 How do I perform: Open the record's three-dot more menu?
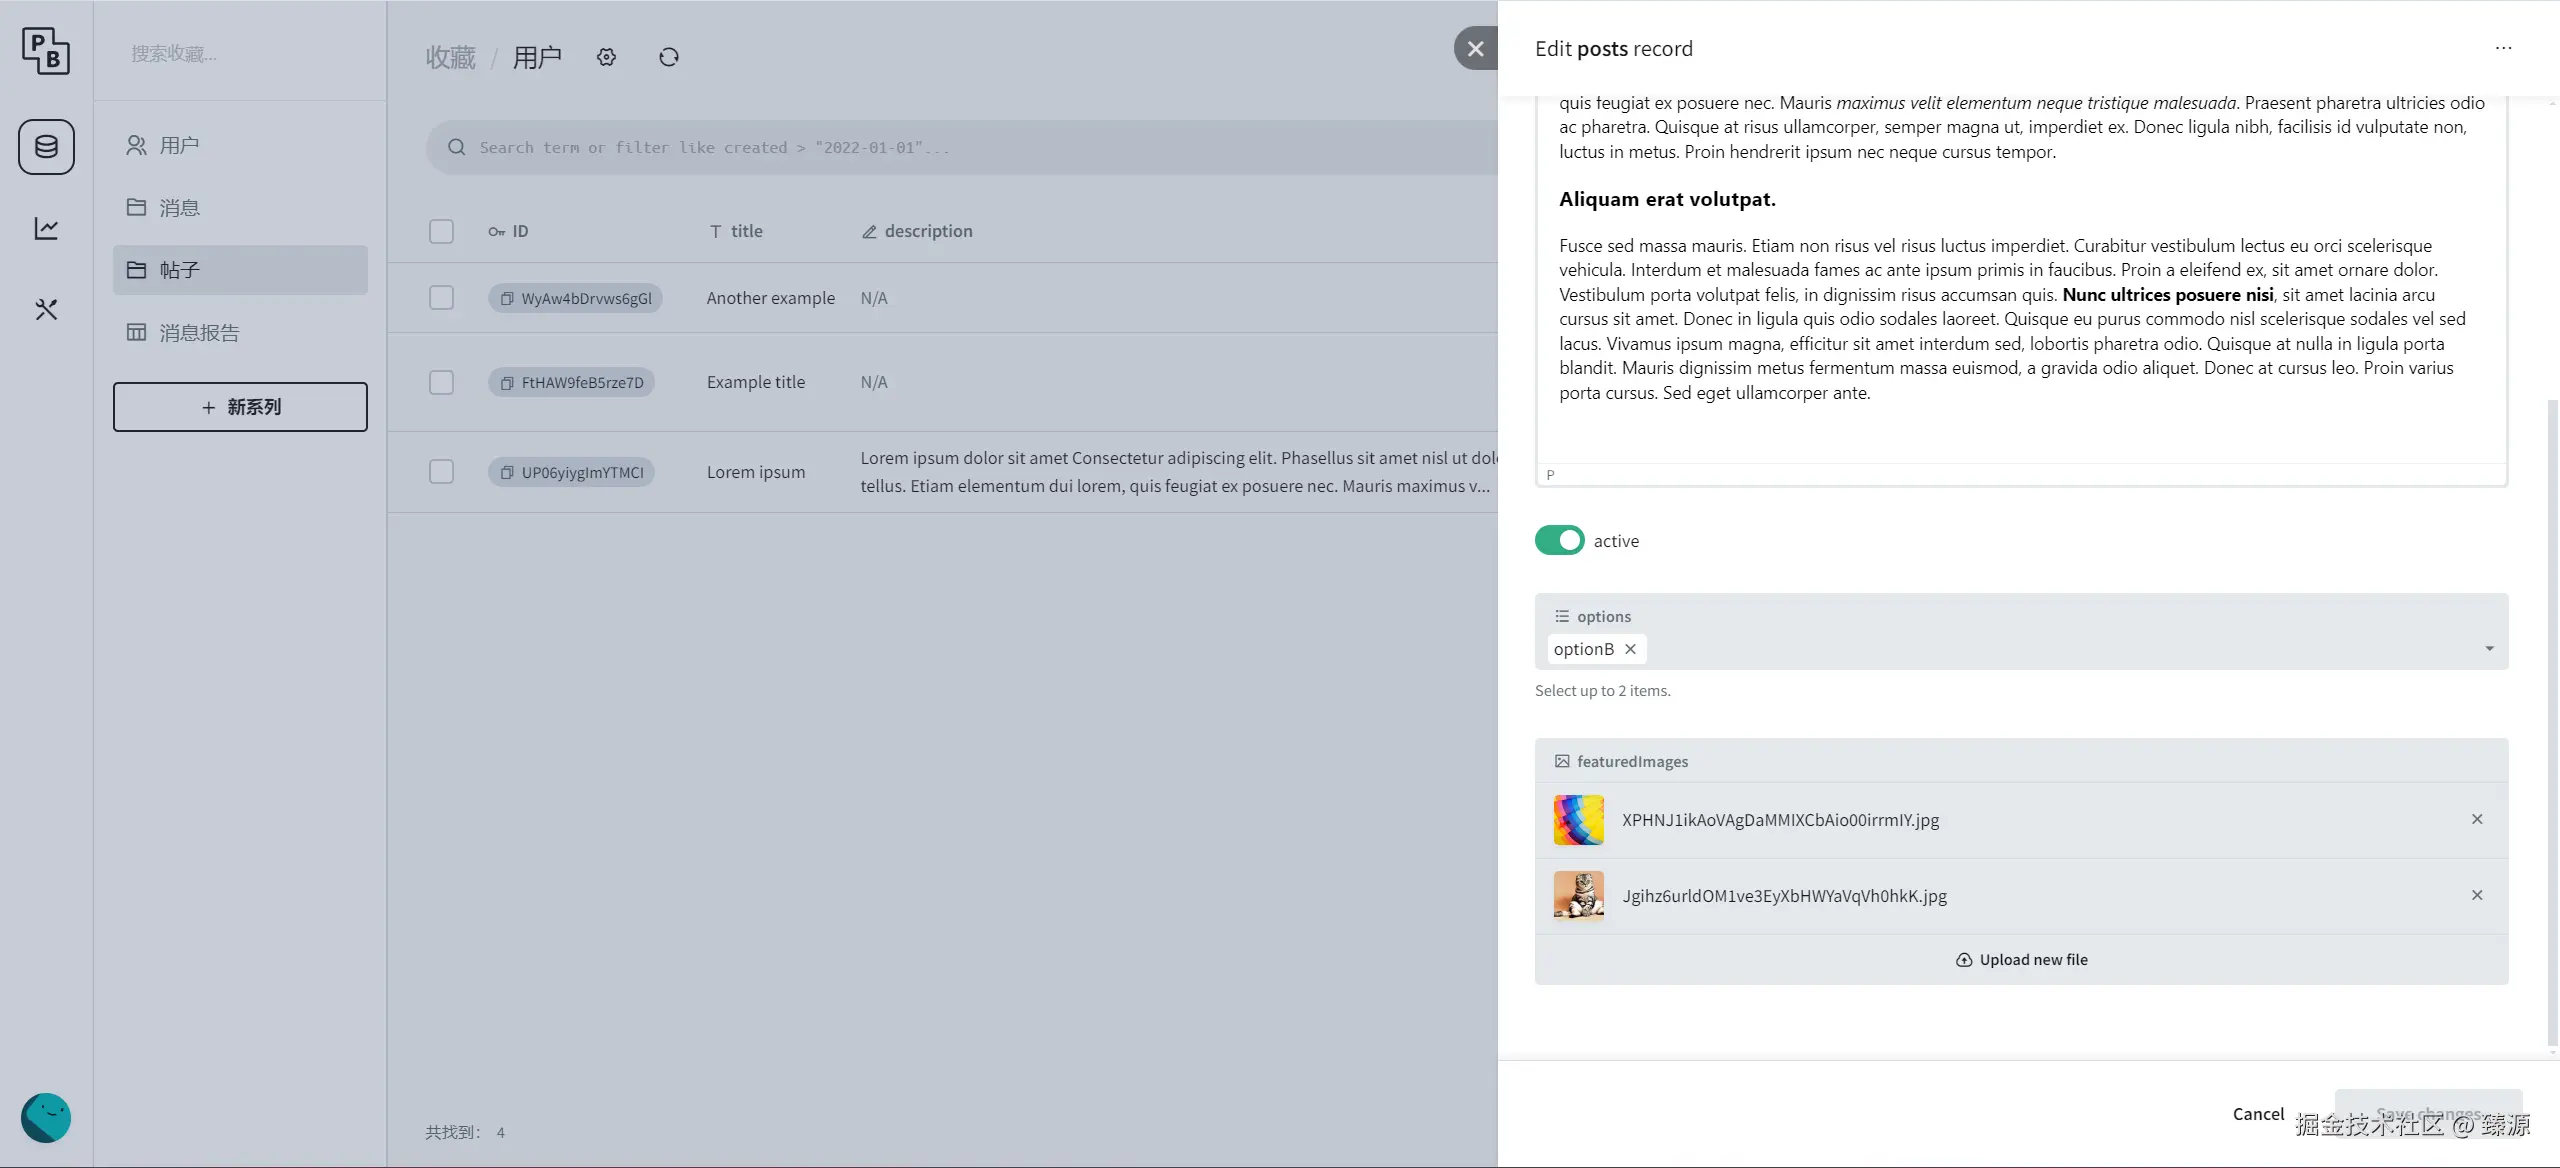2503,48
